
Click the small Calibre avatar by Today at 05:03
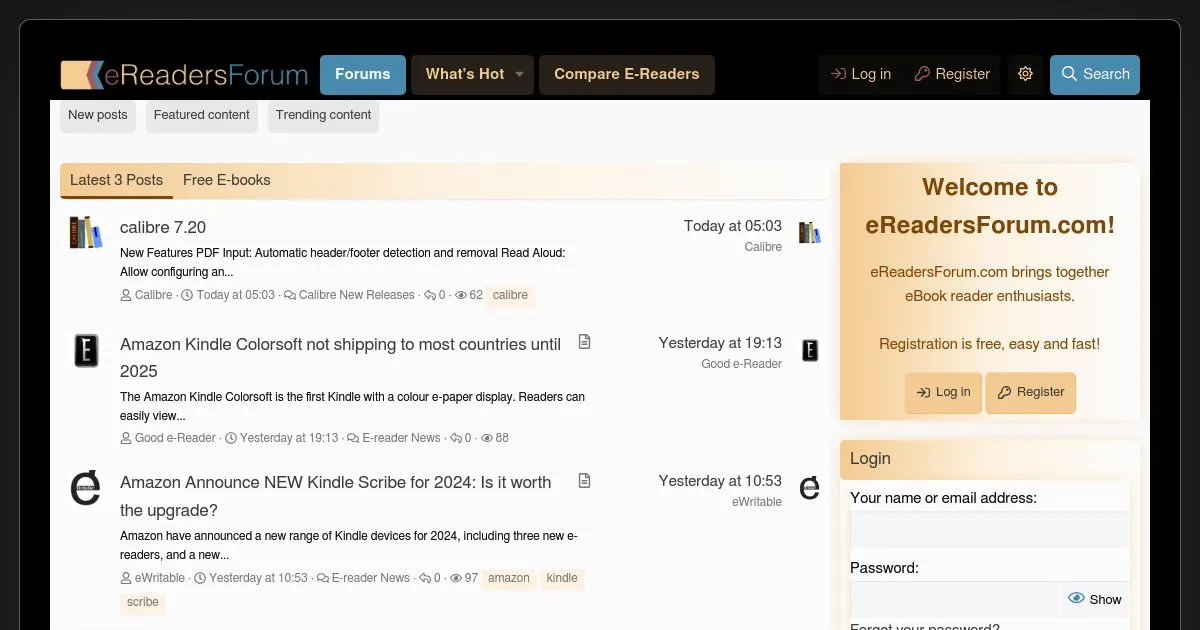[810, 233]
